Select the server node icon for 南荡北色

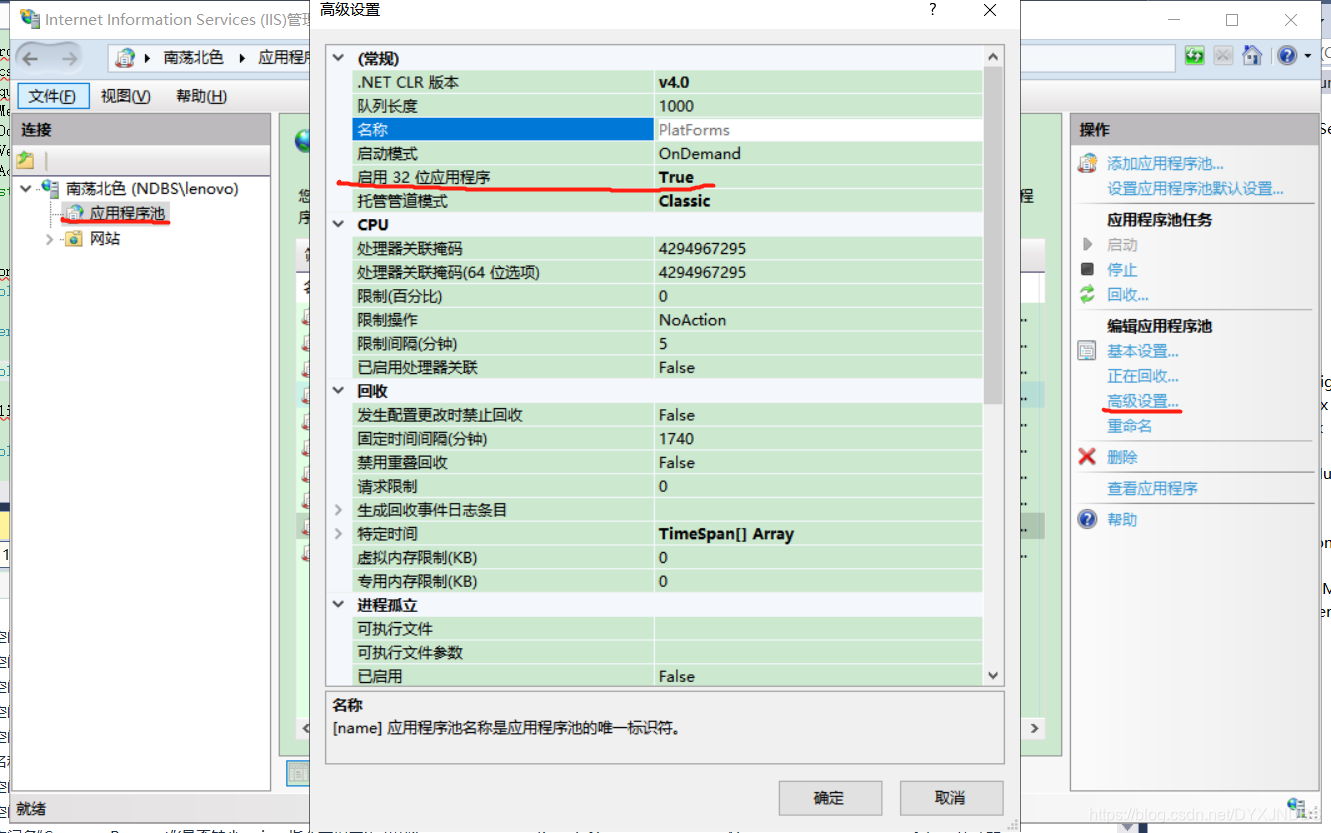(x=51, y=188)
